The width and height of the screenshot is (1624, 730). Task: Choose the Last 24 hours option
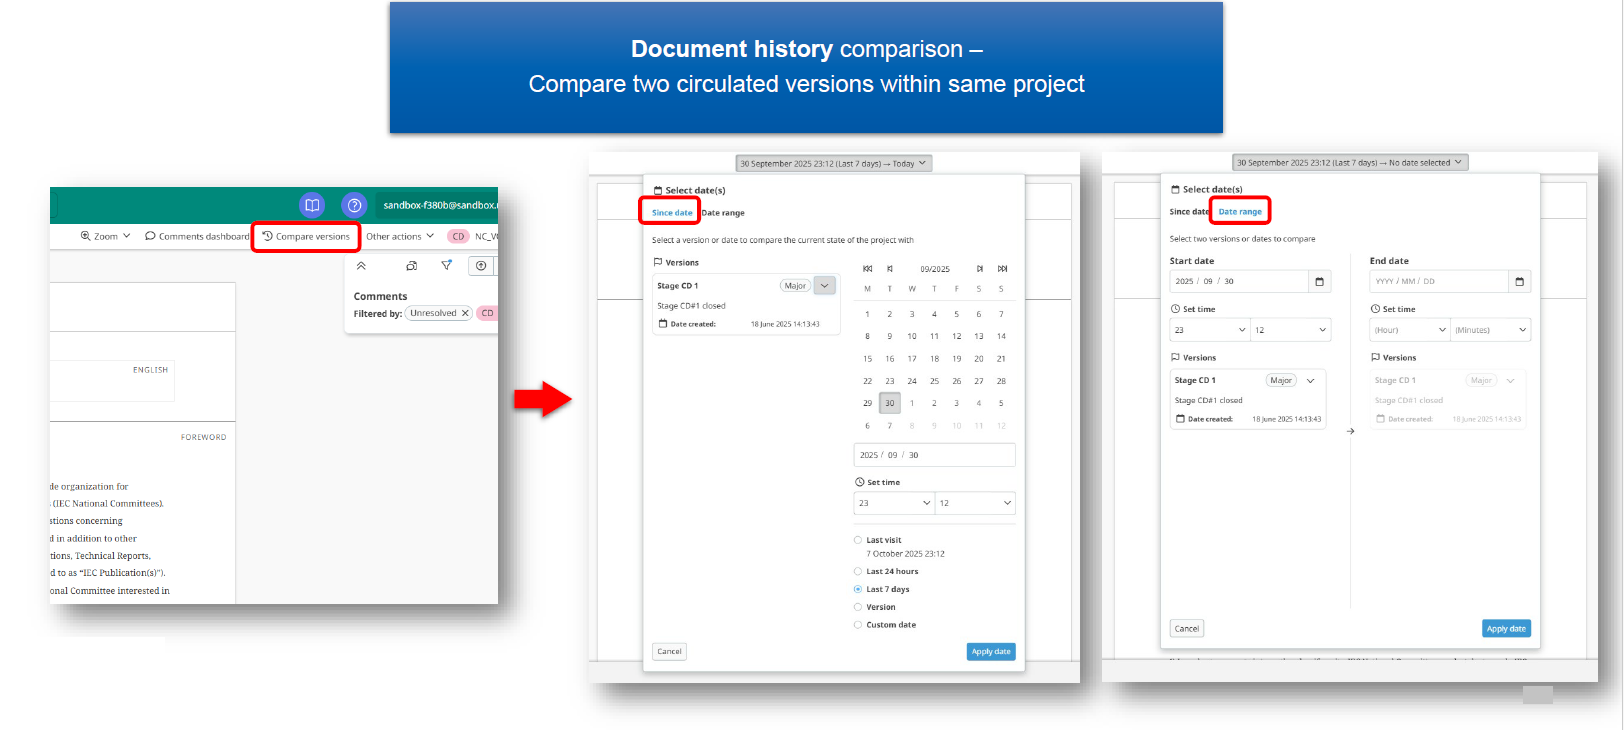858,572
